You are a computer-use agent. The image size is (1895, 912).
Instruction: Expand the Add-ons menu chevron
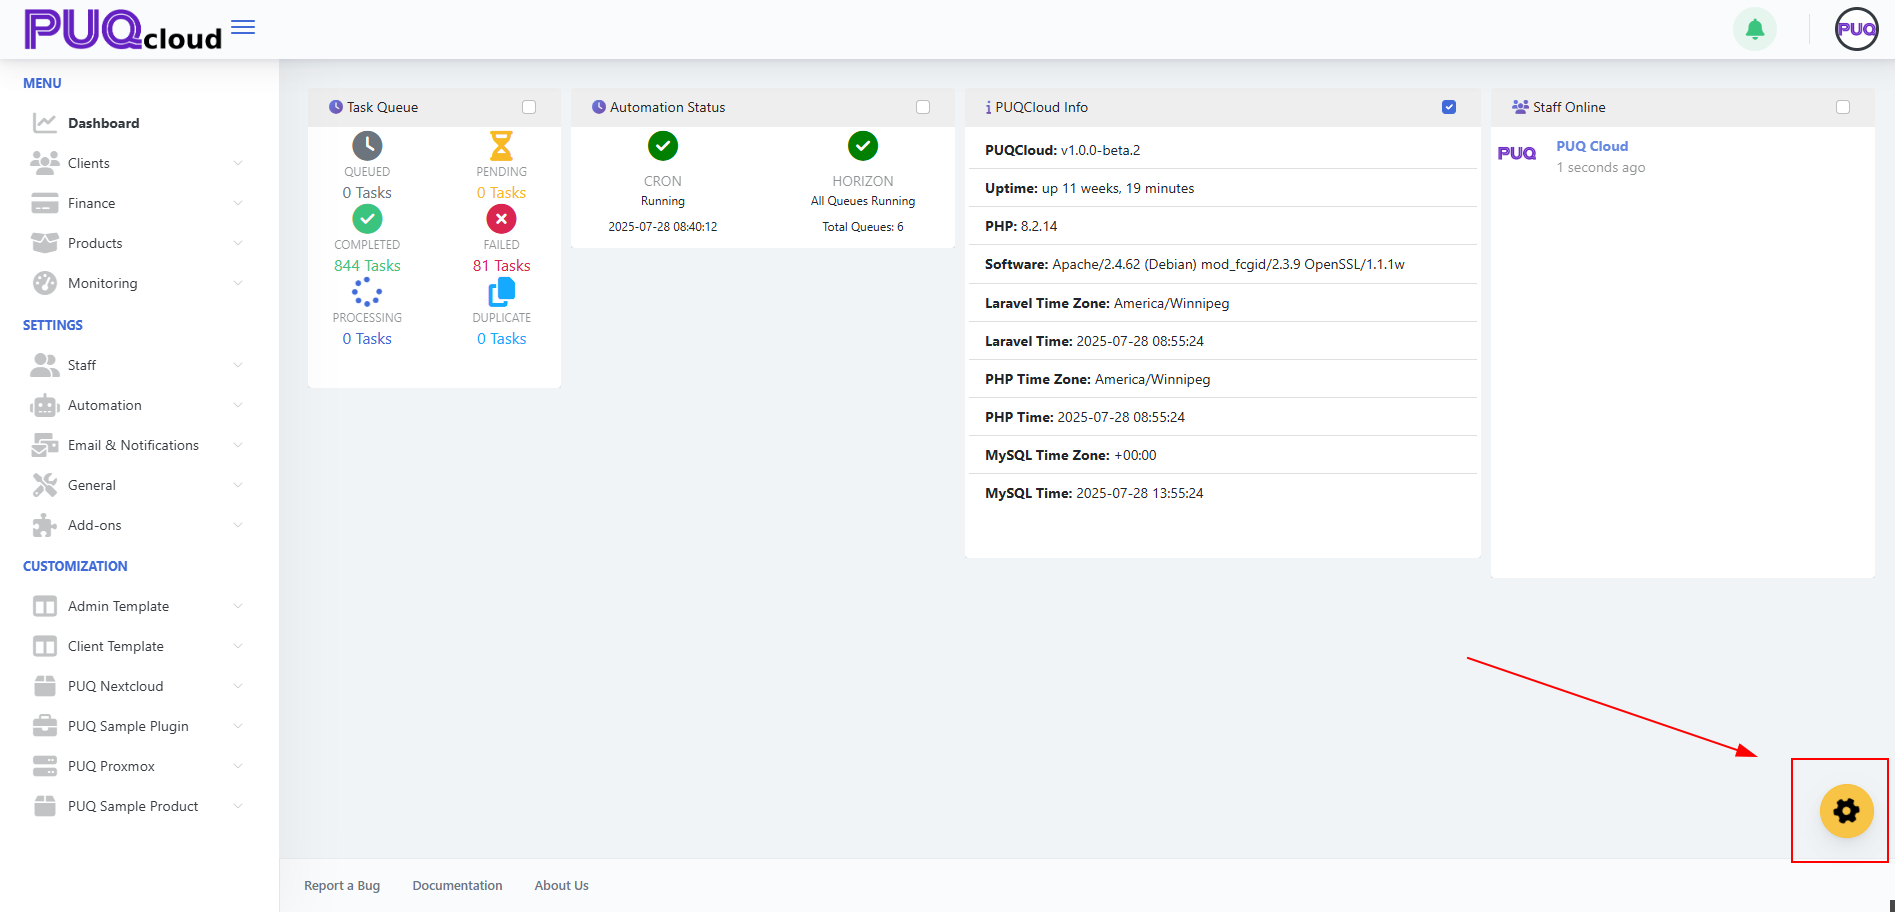238,525
